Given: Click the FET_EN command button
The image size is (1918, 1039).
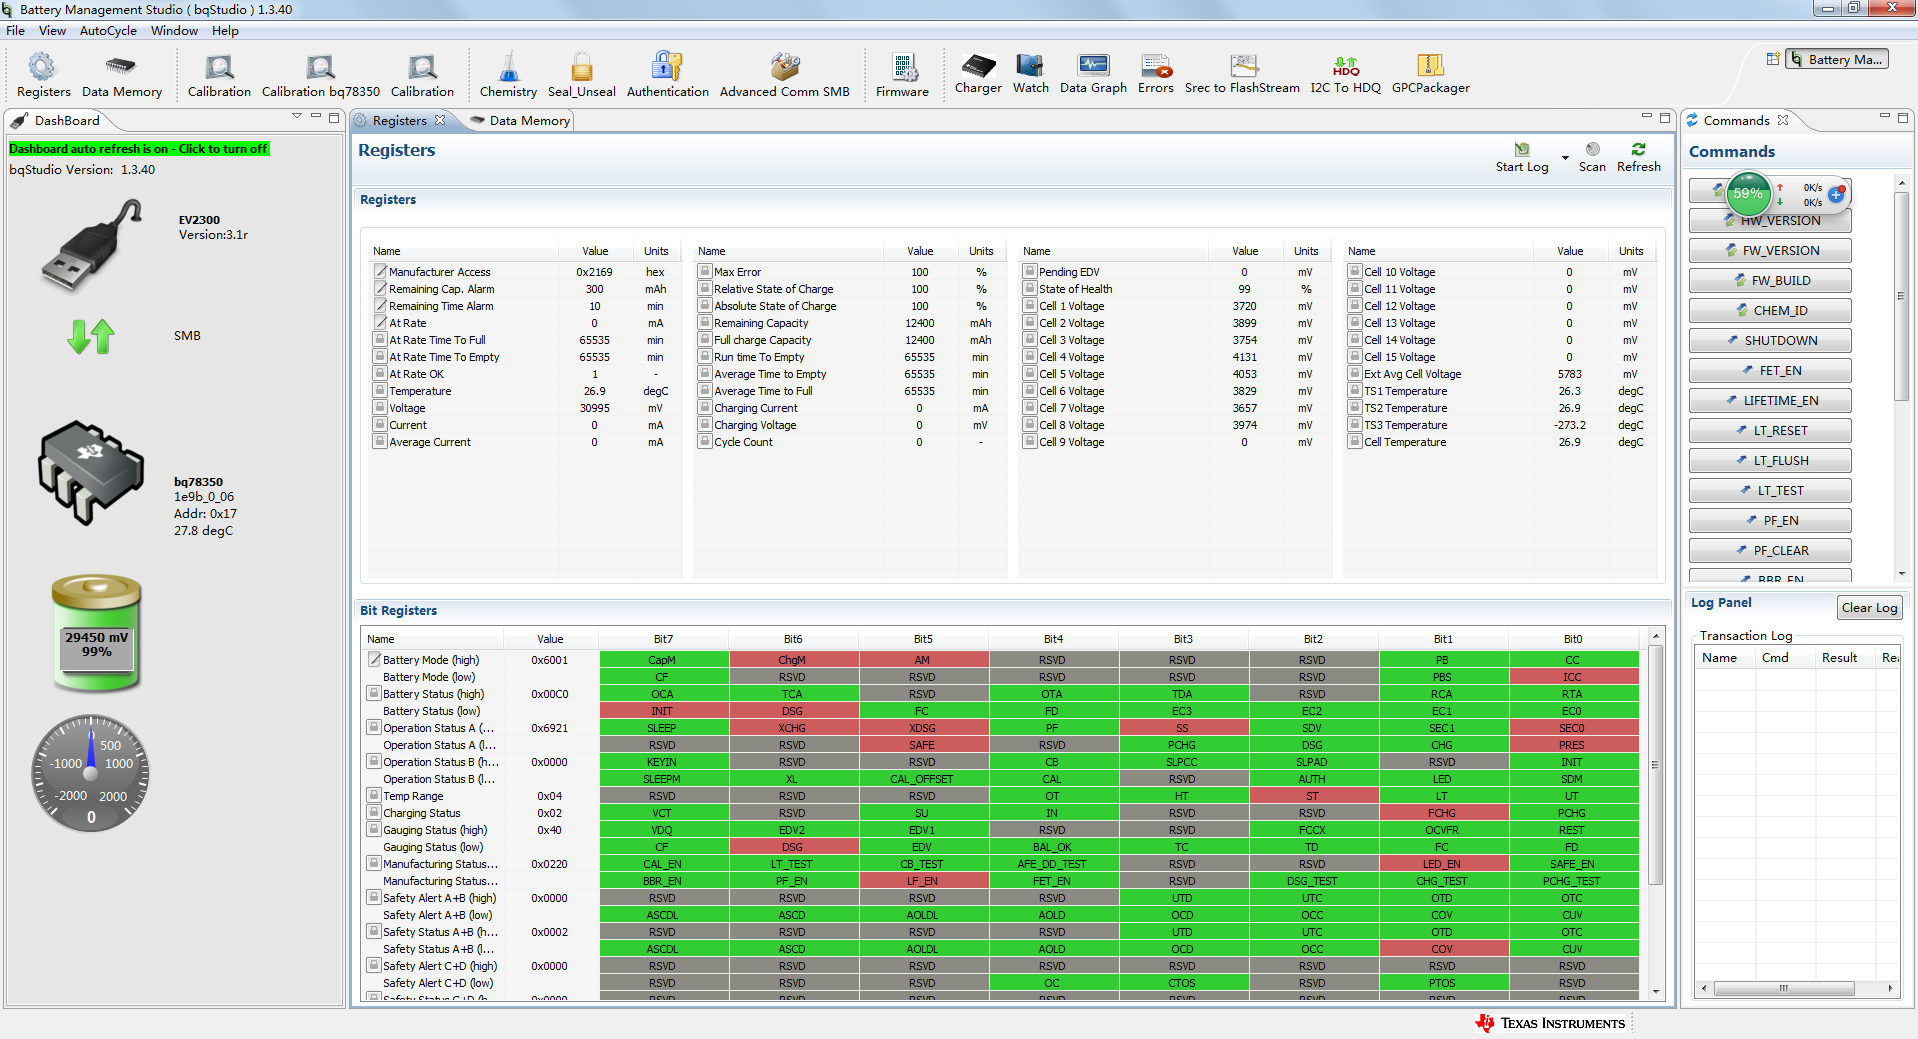Looking at the screenshot, I should pyautogui.click(x=1770, y=370).
